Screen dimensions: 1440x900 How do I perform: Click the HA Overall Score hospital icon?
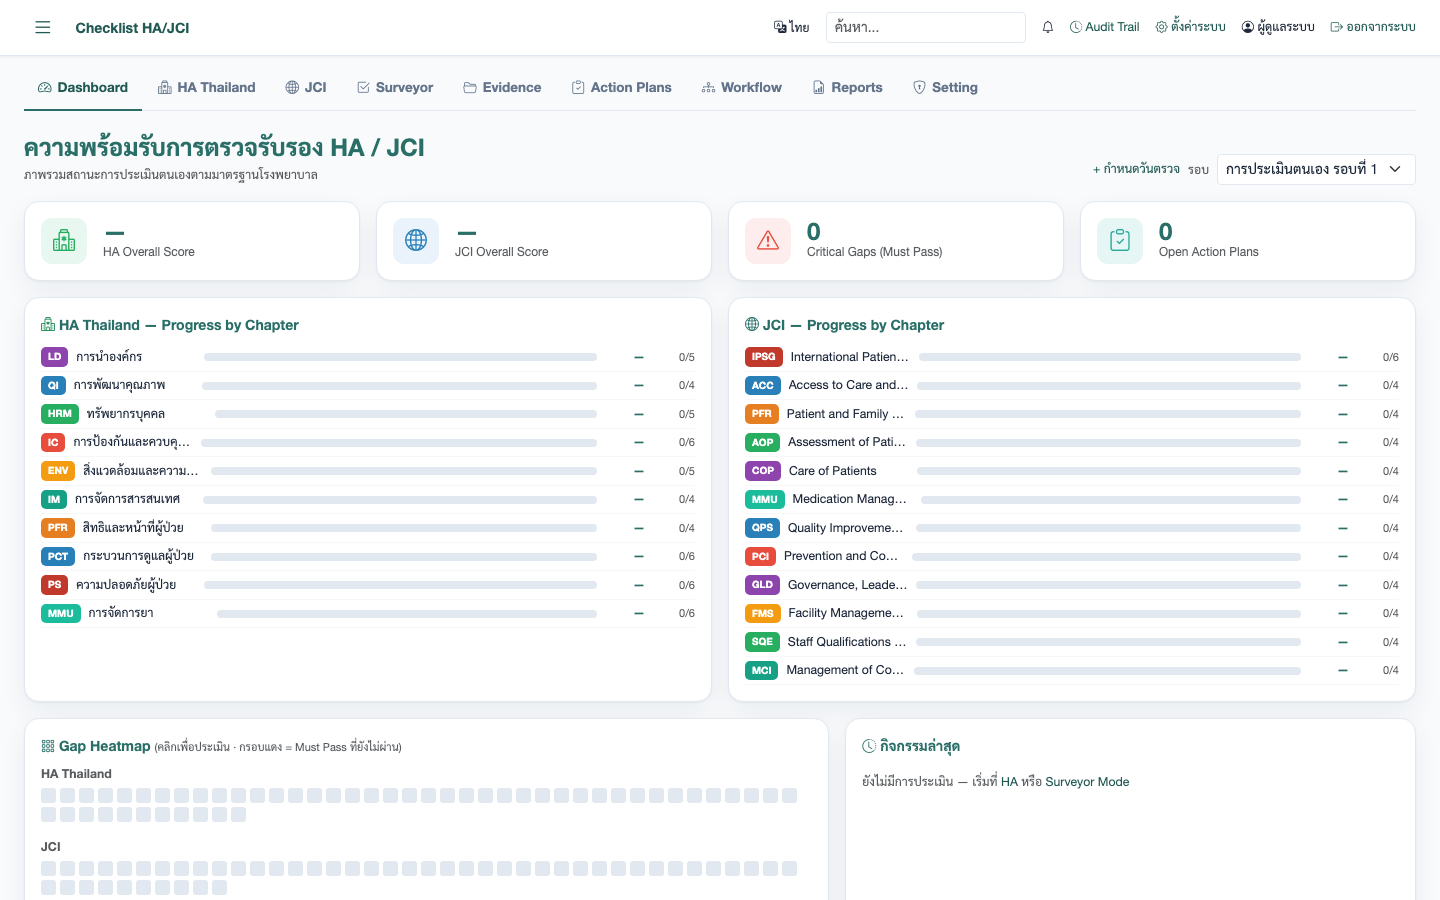coord(64,241)
